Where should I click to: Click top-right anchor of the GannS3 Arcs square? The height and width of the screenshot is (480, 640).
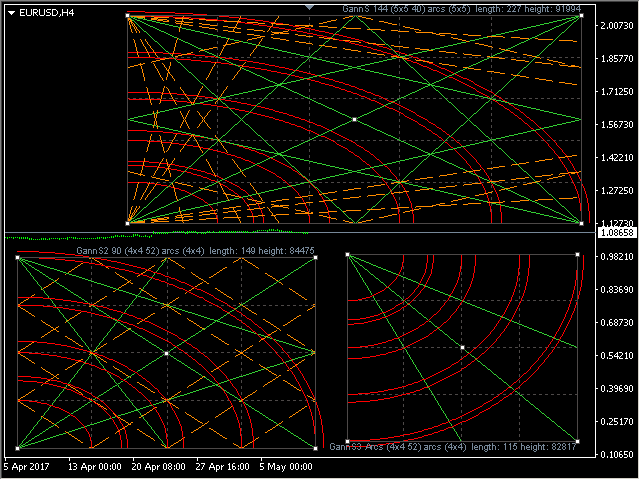coord(577,255)
